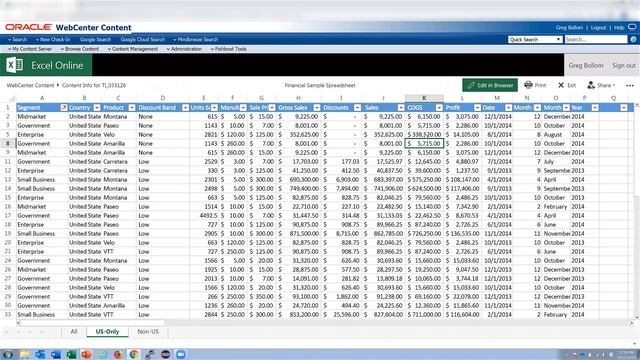Open Chrome from the taskbar
Screen dimensions: 640x360
coord(133,354)
